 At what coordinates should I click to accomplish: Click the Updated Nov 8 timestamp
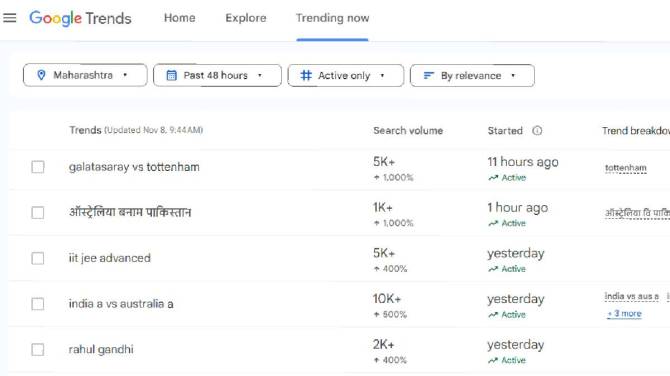[x=153, y=130]
